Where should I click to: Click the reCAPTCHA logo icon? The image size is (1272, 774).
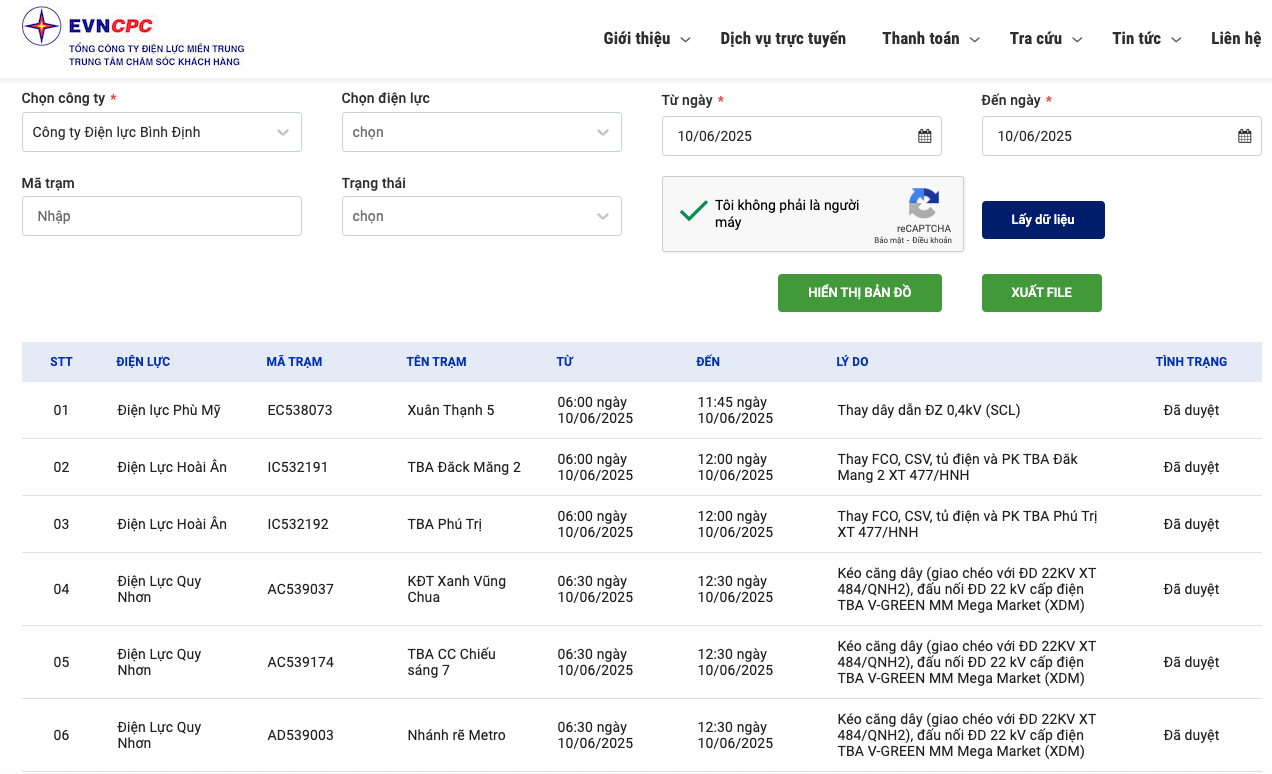tap(923, 204)
